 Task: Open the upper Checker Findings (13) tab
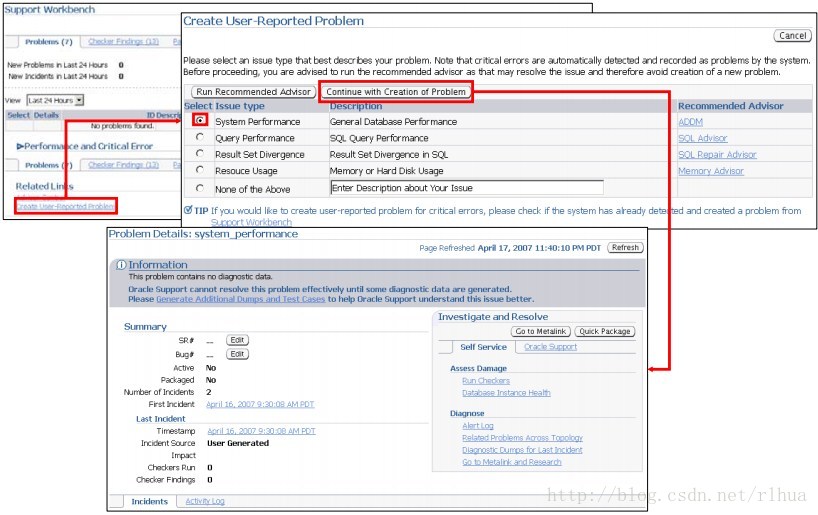tap(124, 41)
